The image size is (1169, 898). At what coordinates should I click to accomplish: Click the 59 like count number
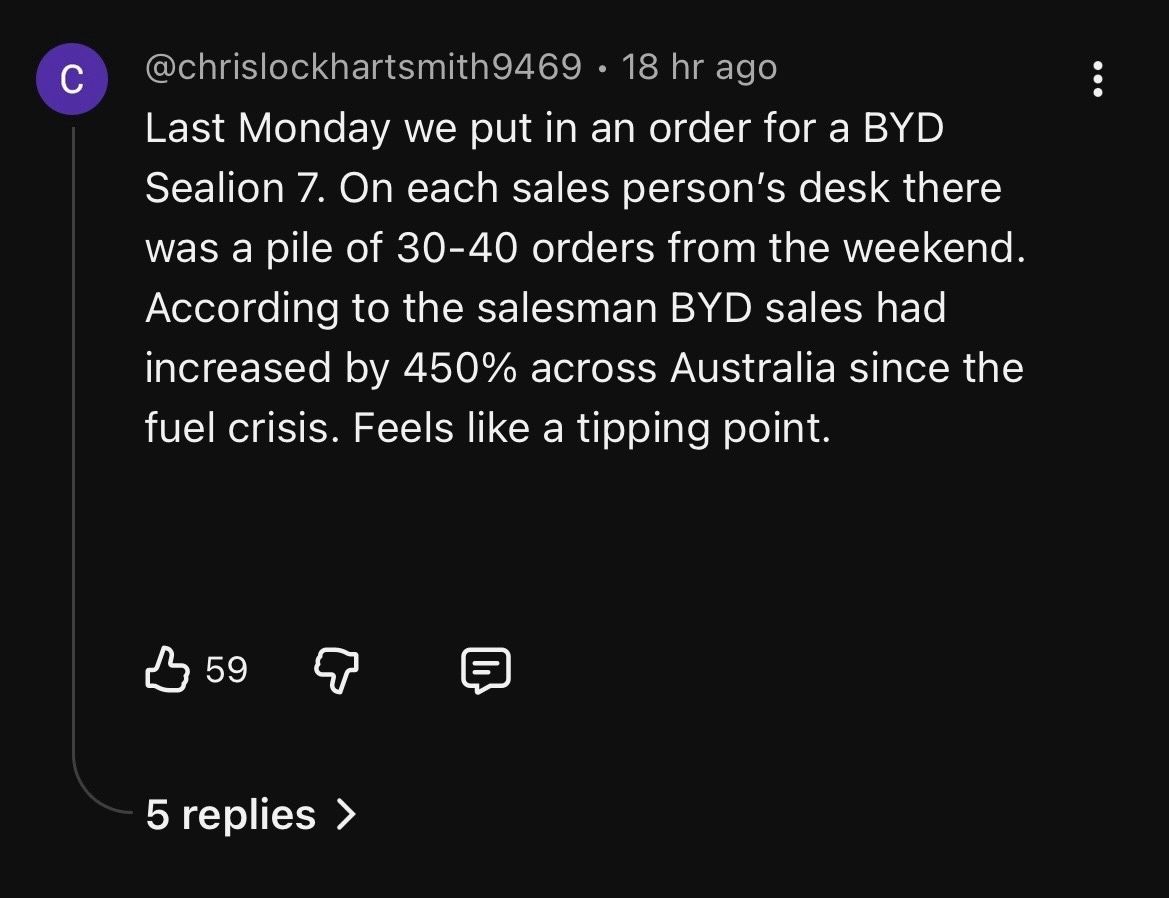pyautogui.click(x=226, y=670)
